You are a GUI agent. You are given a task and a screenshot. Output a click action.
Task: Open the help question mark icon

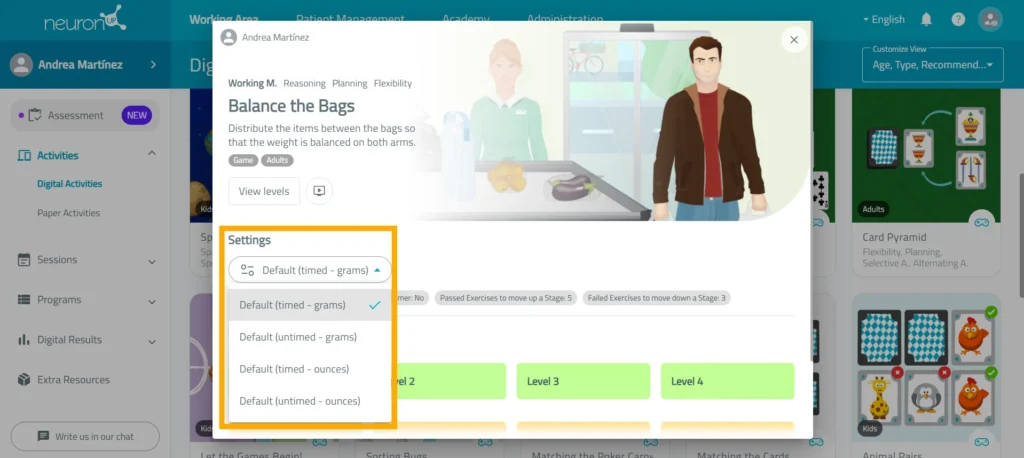(x=958, y=20)
